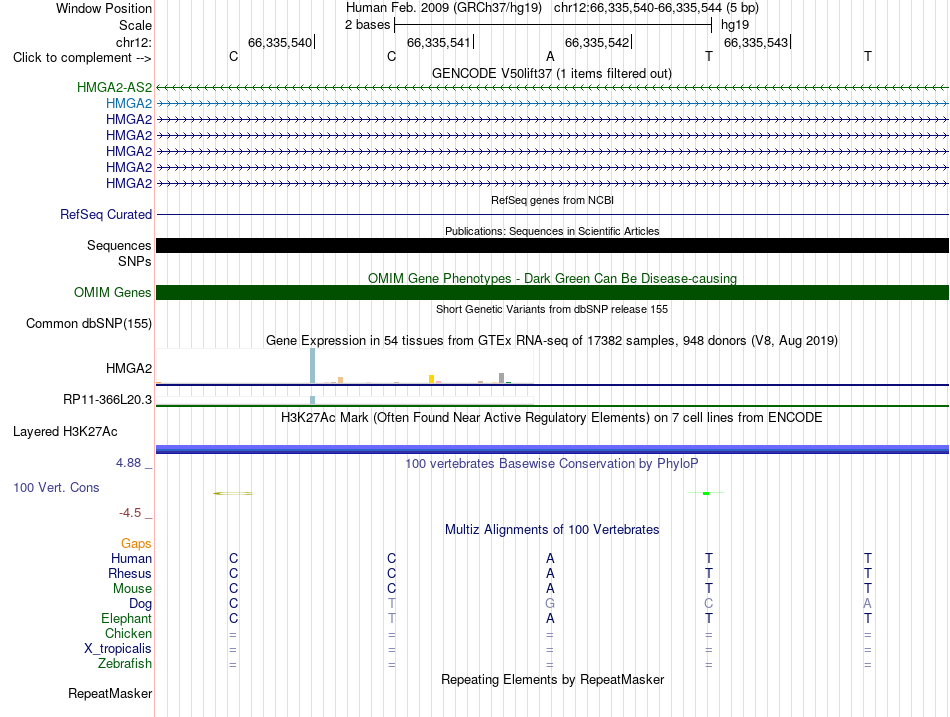The image size is (950, 717).
Task: Select the Human species label
Action: point(131,559)
